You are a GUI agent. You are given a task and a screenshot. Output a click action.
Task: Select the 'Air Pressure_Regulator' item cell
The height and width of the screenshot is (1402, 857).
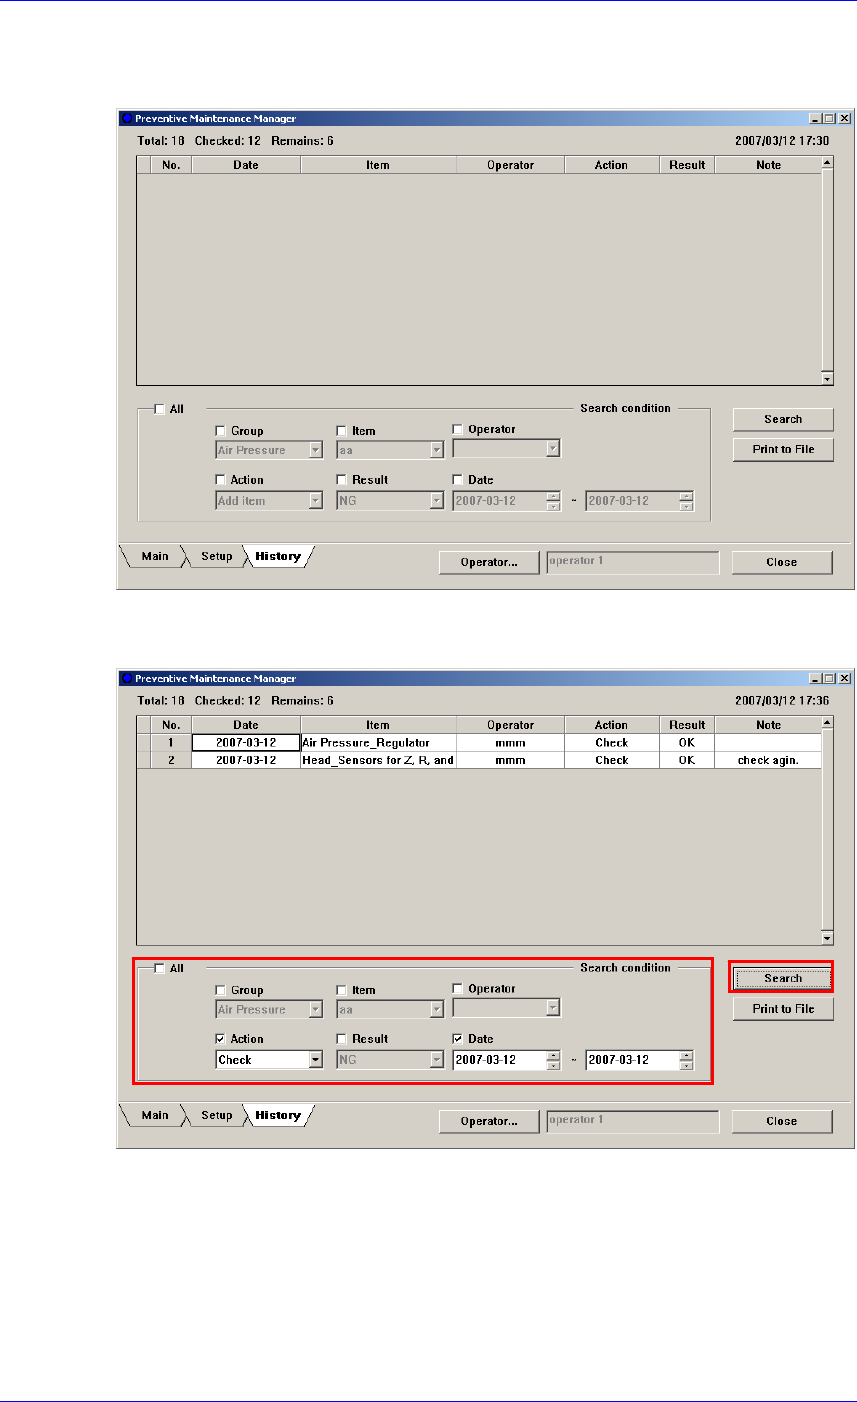point(378,743)
